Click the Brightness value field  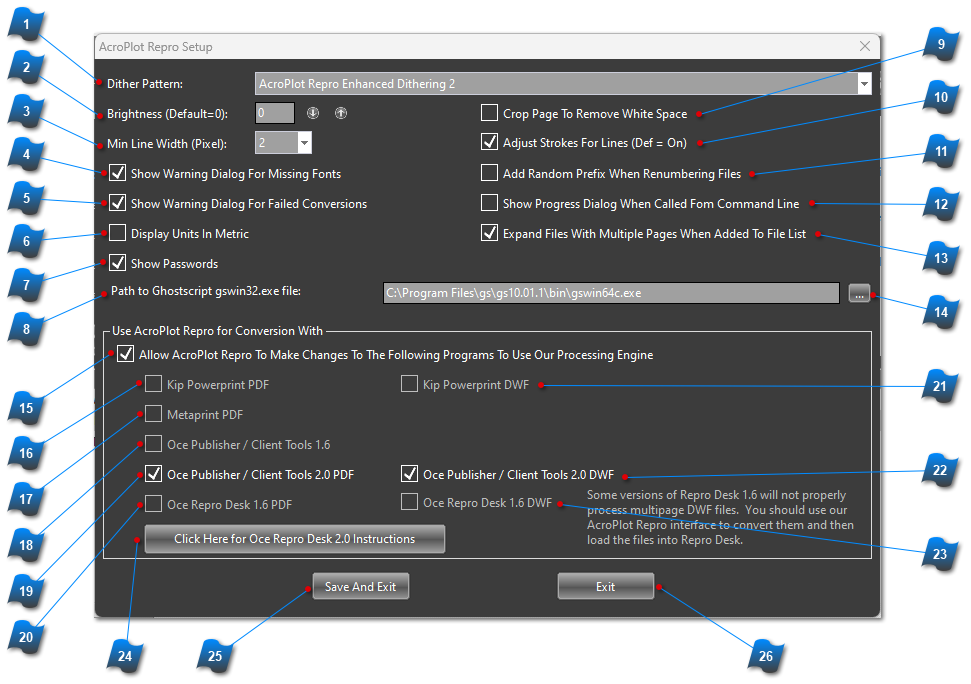[x=275, y=113]
